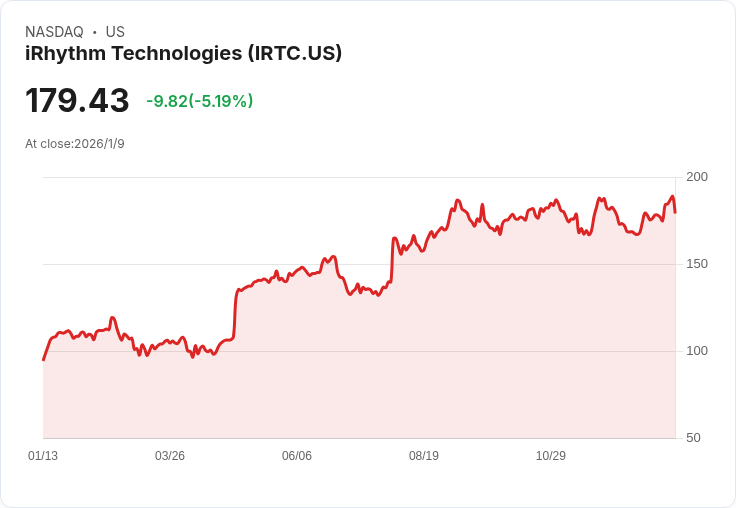Screen dimensions: 736x508
Task: Click the final endpoint of the price line
Action: 675,211
